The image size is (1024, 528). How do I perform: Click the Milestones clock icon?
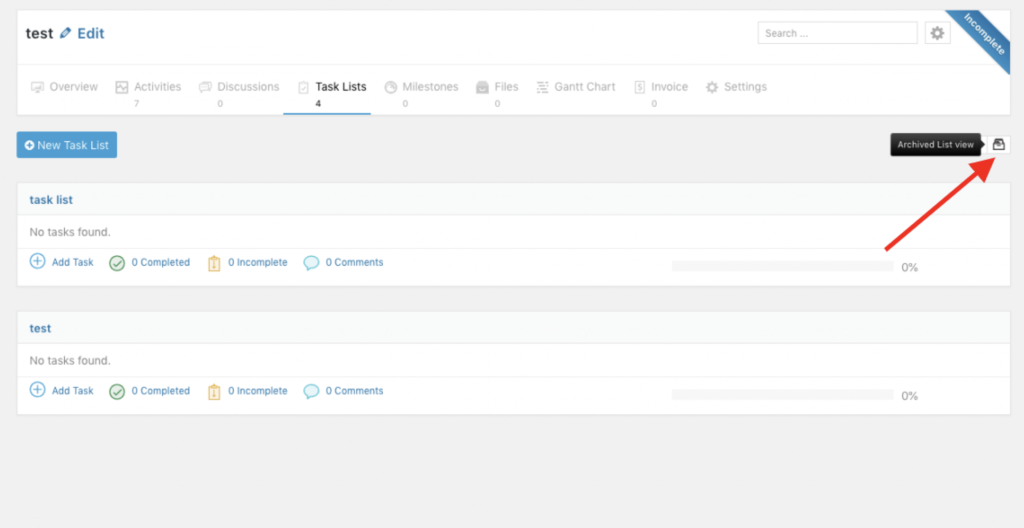pyautogui.click(x=391, y=87)
